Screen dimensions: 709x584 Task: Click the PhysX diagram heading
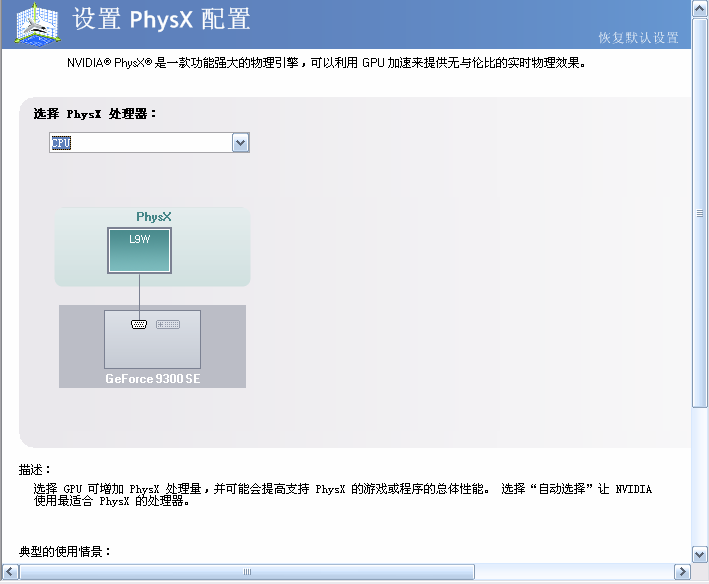click(x=154, y=217)
